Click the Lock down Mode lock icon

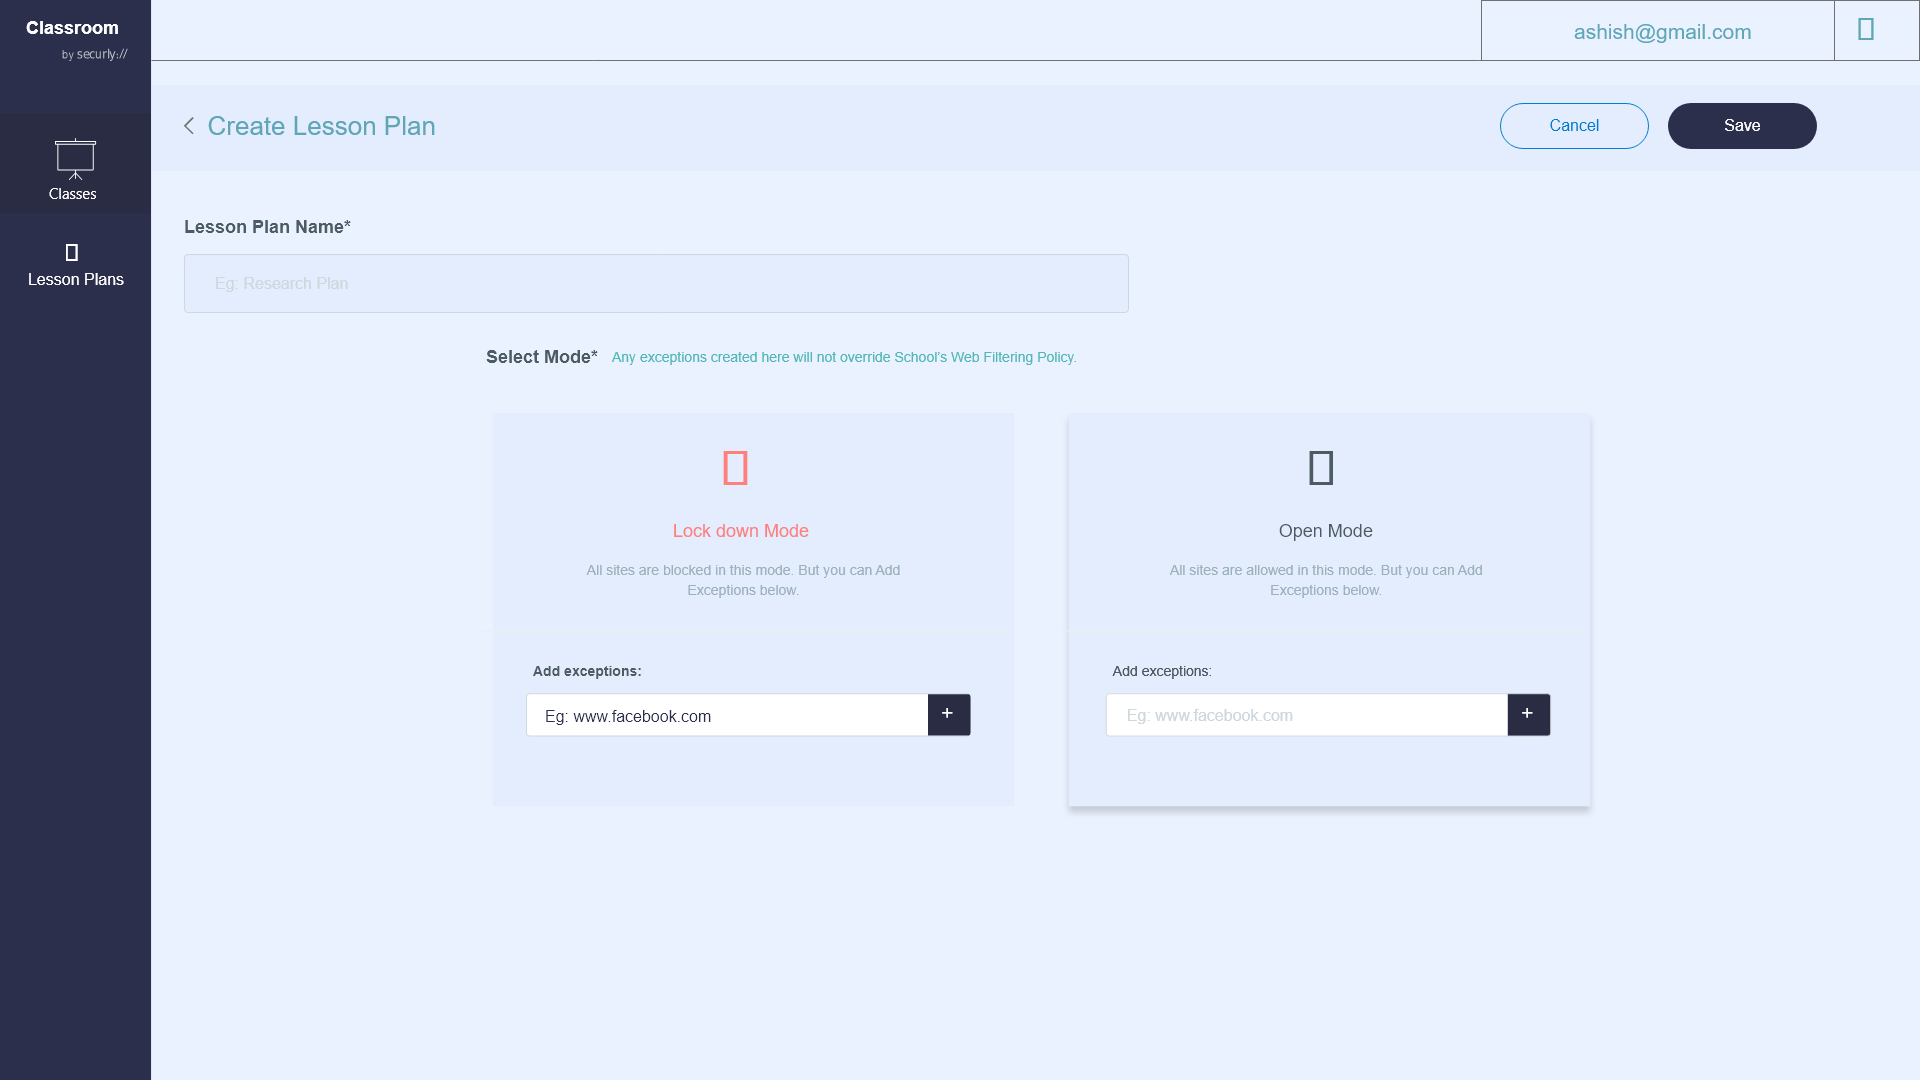click(x=735, y=468)
